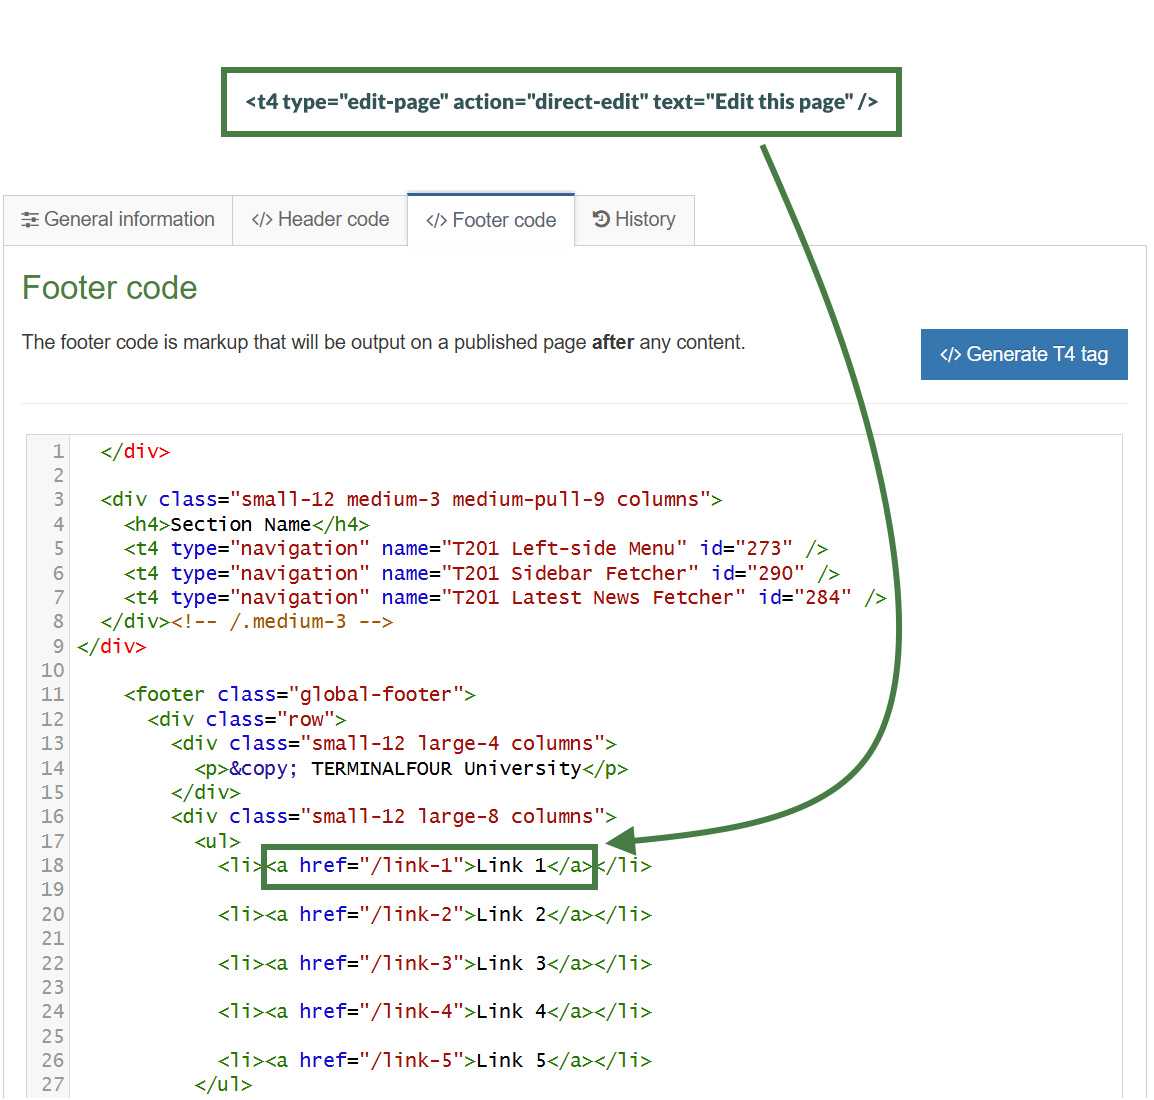Open the History tab

pyautogui.click(x=634, y=220)
